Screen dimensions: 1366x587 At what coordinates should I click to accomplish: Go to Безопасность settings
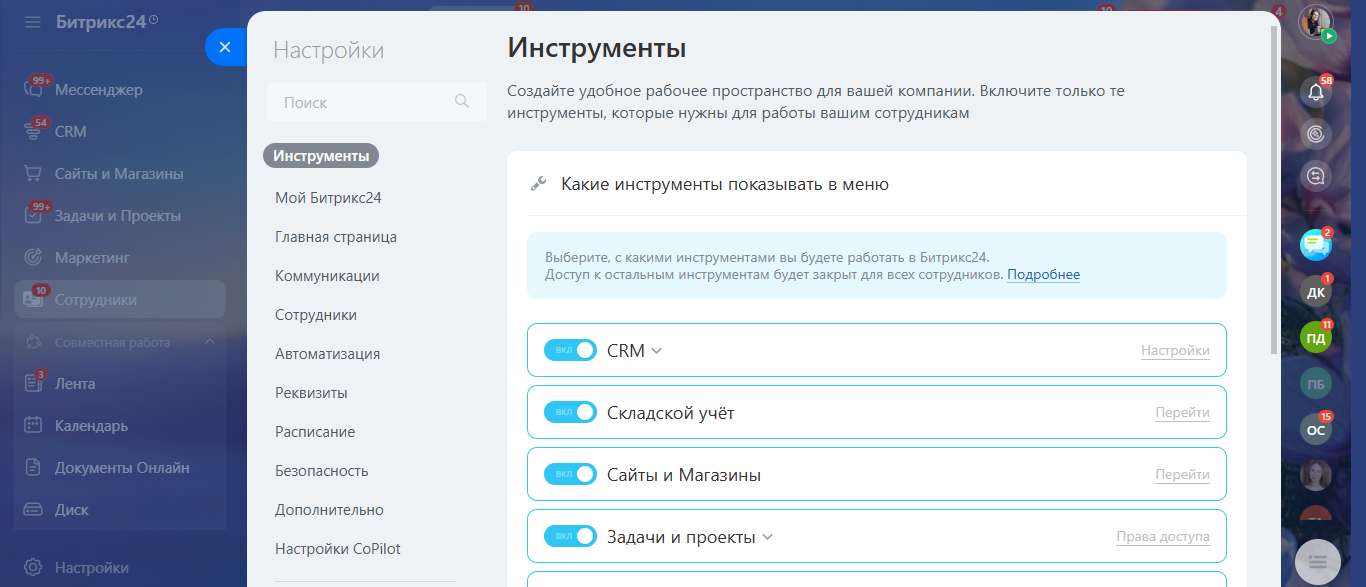pyautogui.click(x=322, y=471)
